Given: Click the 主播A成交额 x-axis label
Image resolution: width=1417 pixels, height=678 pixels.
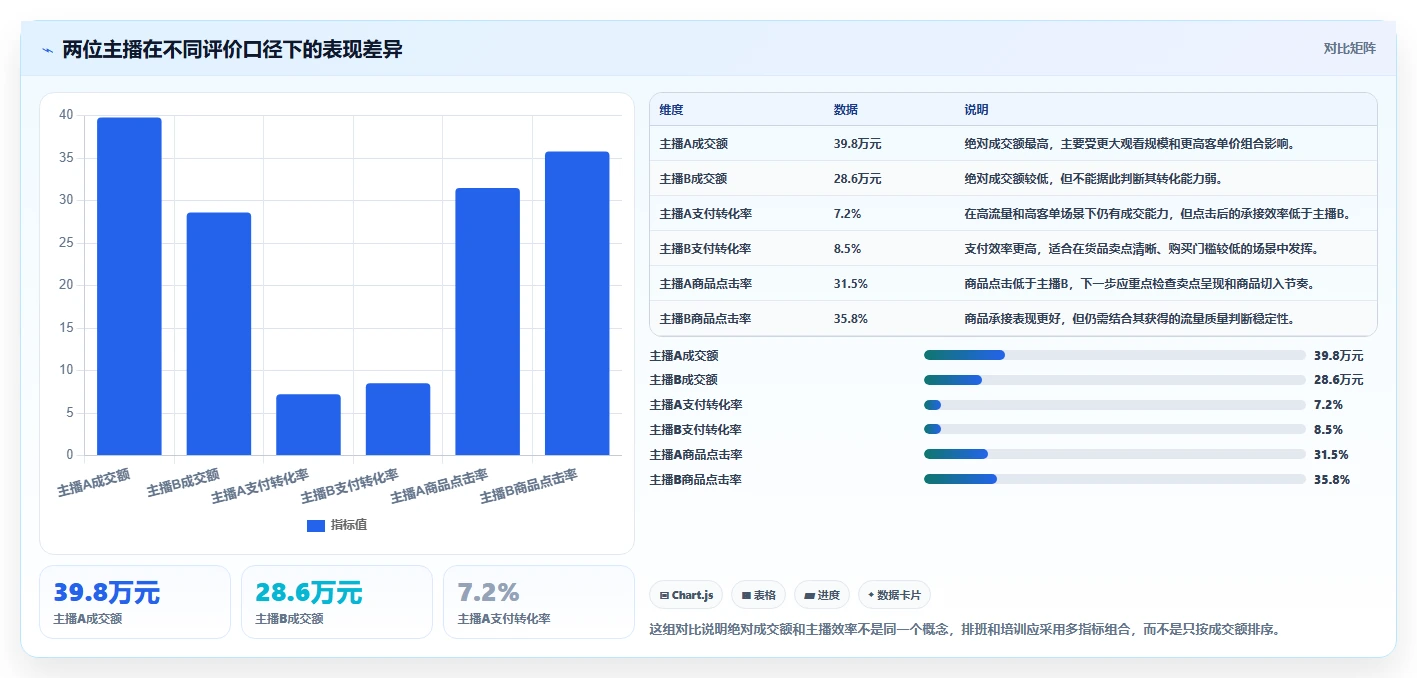Looking at the screenshot, I should click(94, 482).
